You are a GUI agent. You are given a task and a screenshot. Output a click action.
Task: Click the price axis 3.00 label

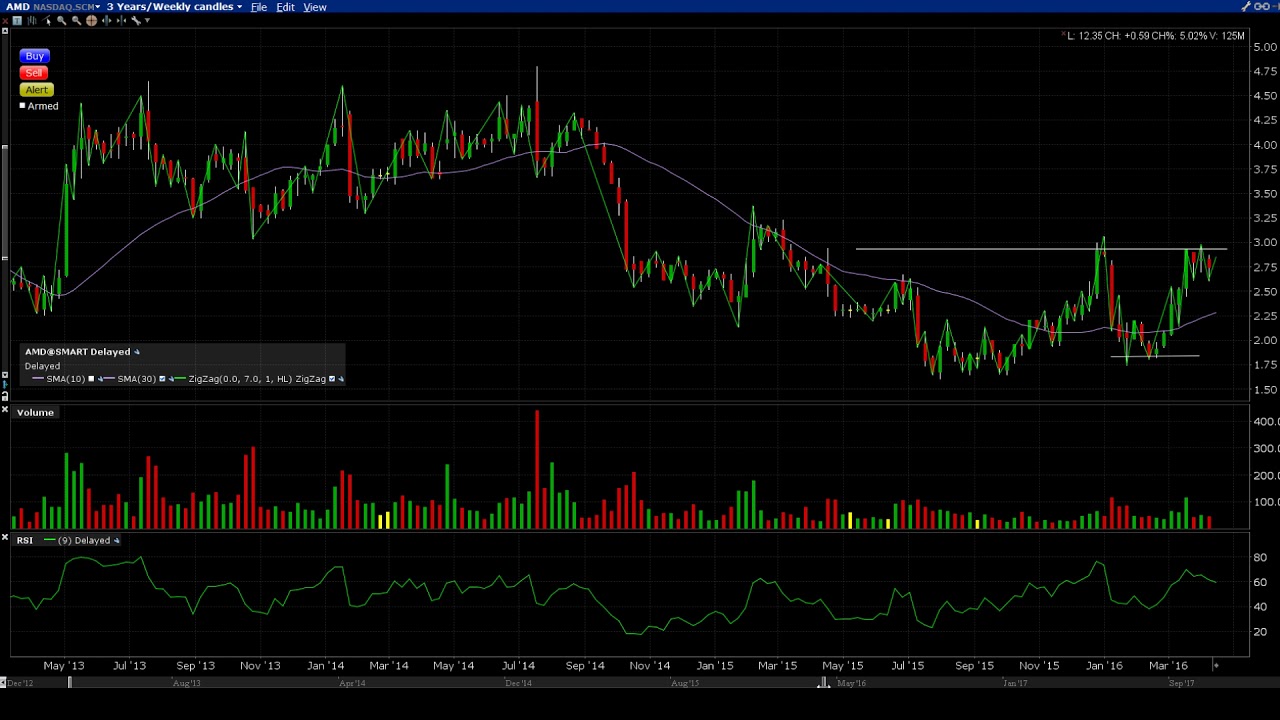[1265, 243]
